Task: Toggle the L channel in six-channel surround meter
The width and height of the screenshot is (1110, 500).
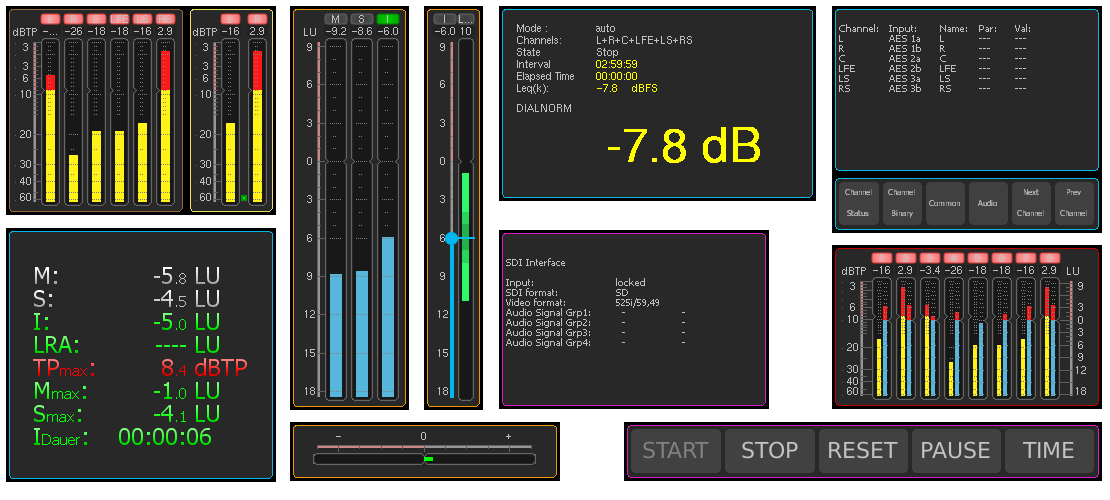Action: point(50,19)
